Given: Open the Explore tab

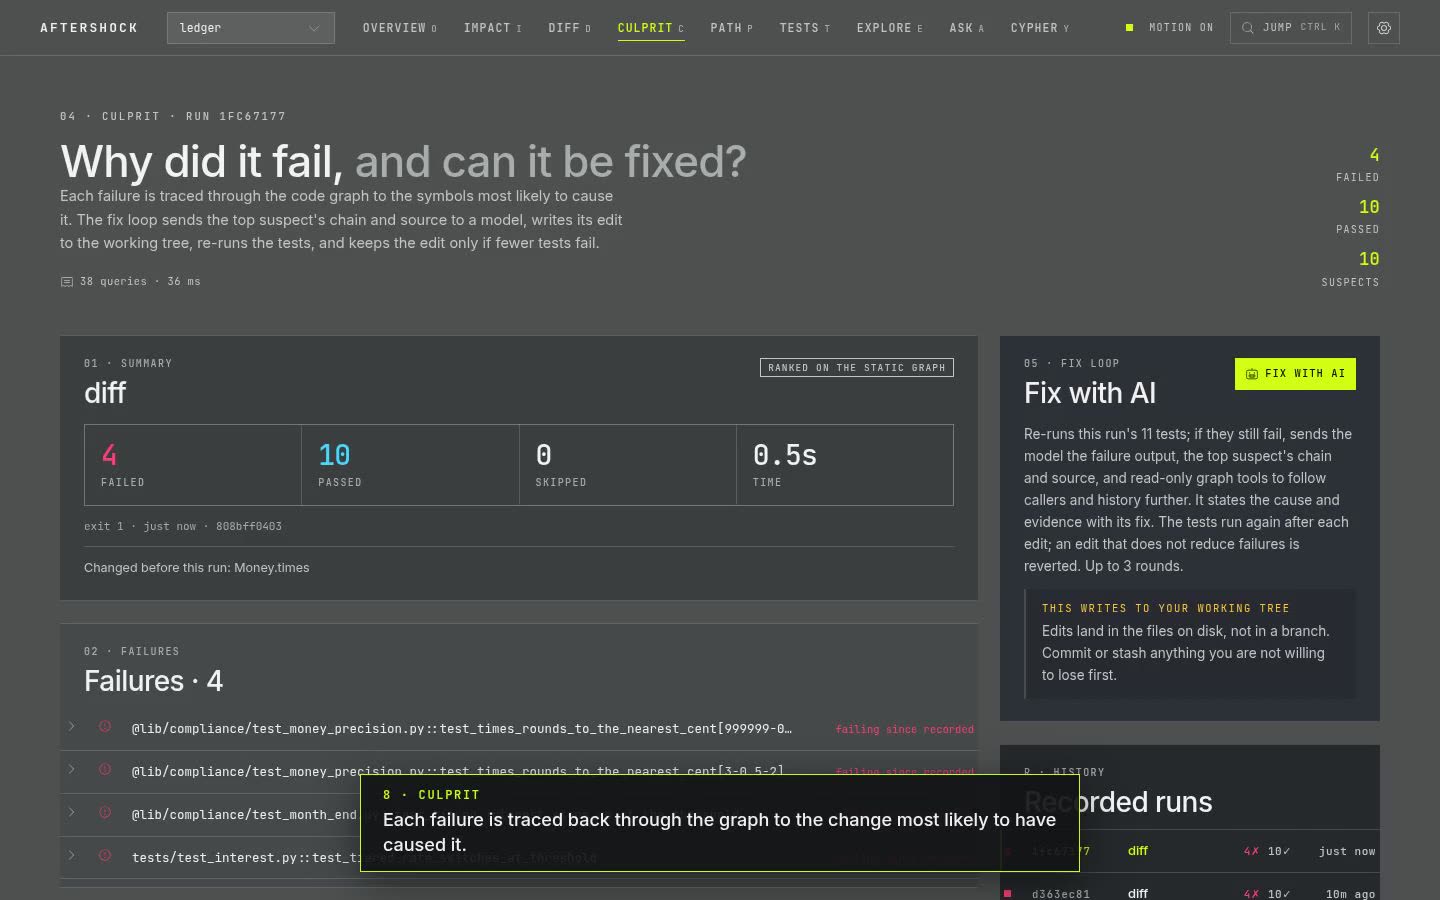Looking at the screenshot, I should pos(890,28).
